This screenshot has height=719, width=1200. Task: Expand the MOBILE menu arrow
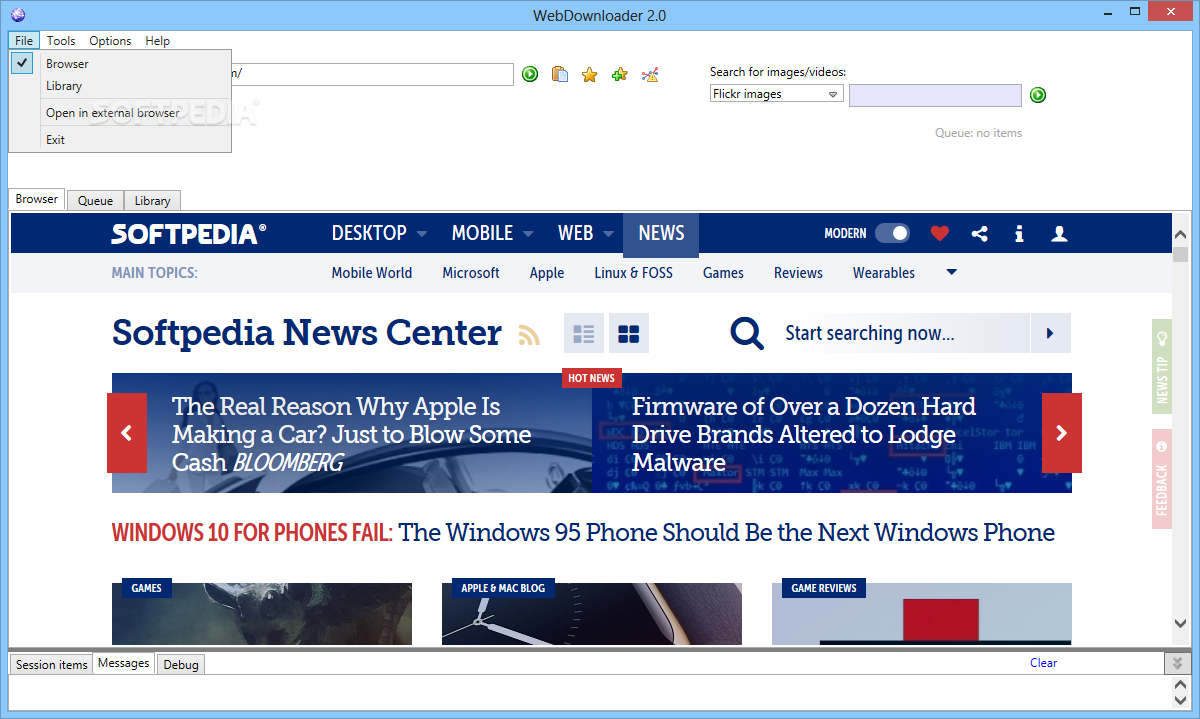(x=528, y=234)
